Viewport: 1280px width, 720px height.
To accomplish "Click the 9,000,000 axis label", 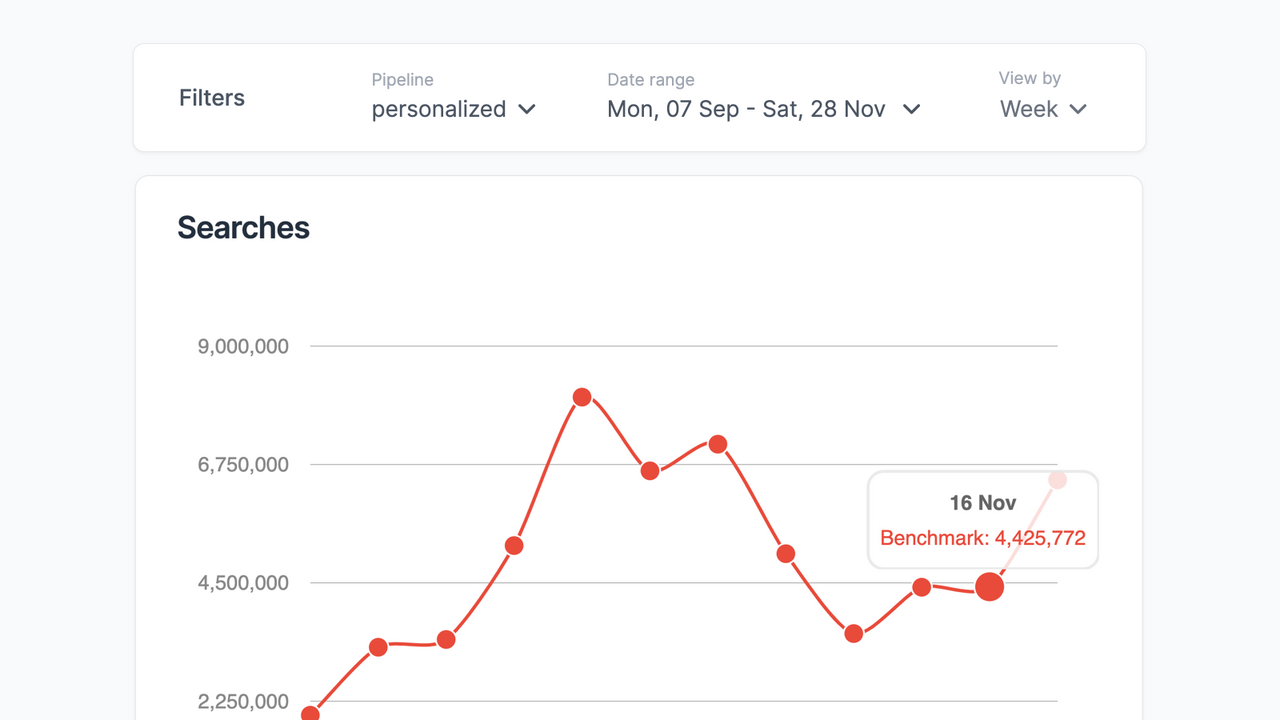I will tap(243, 346).
